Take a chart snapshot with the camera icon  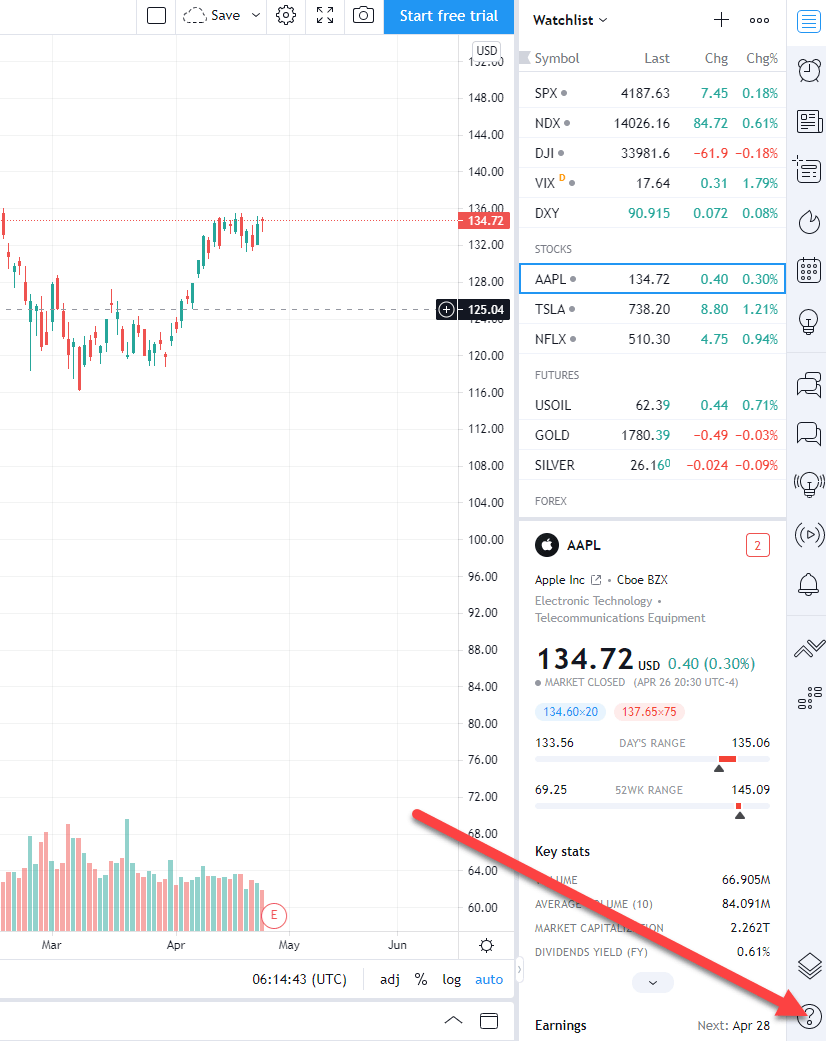coord(363,16)
